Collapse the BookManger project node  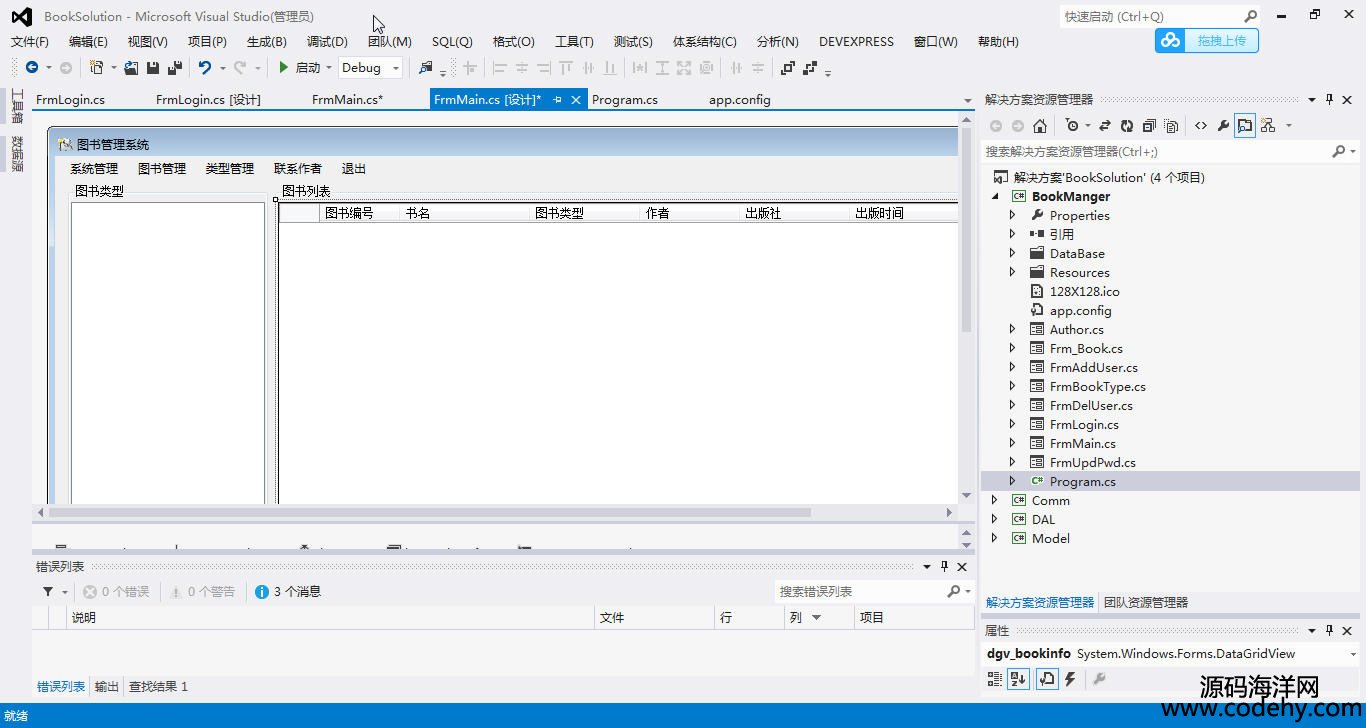(x=995, y=197)
